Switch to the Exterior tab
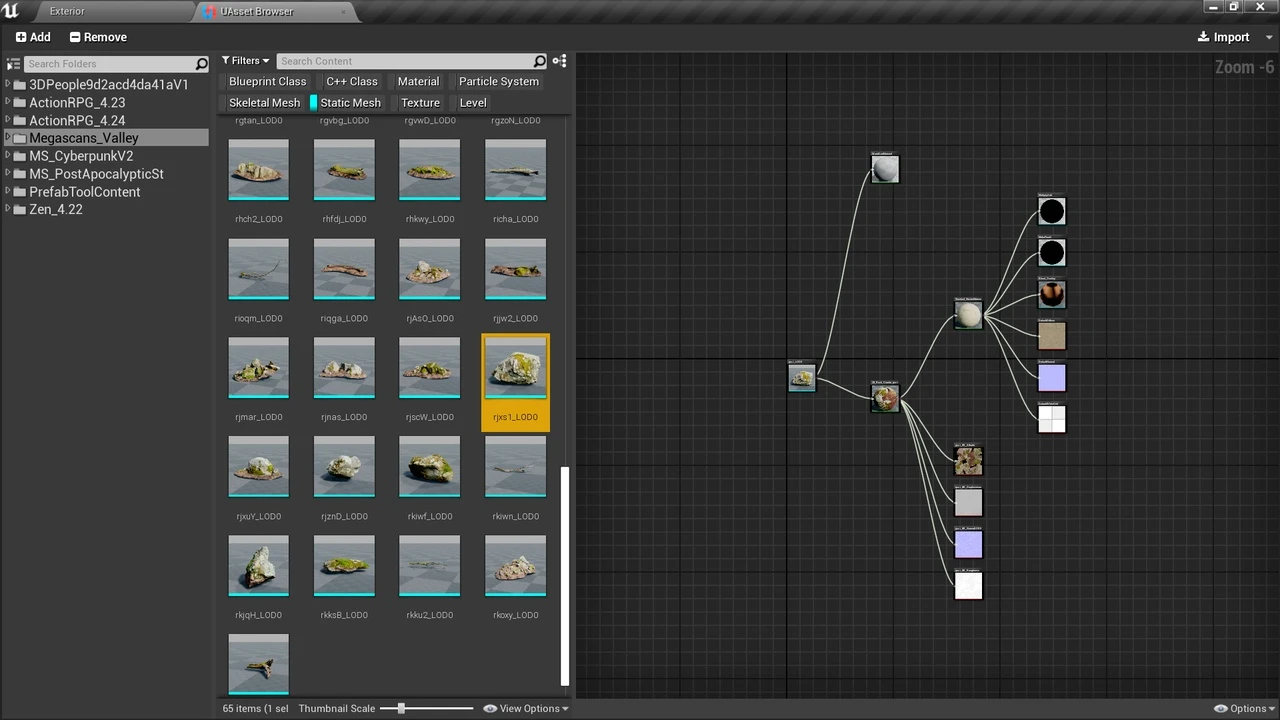This screenshot has width=1280, height=720. [67, 11]
